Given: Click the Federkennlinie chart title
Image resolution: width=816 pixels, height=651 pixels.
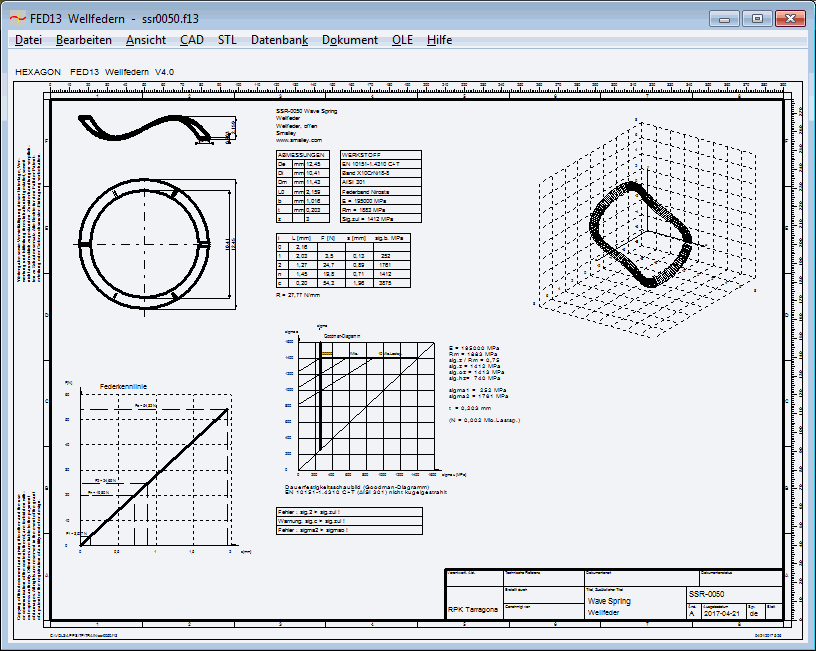Looking at the screenshot, I should click(122, 385).
